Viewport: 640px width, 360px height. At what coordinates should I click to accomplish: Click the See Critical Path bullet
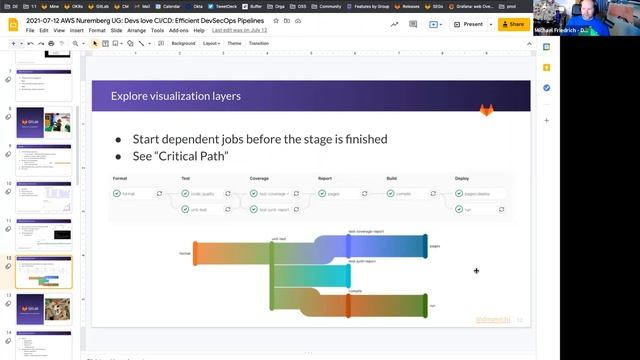180,156
